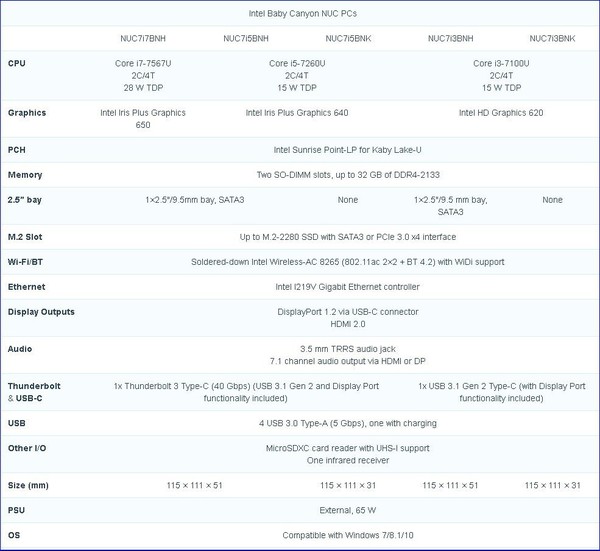Screen dimensions: 600x551
Task: Select the NUC7i5BNK column header
Action: 348,39
